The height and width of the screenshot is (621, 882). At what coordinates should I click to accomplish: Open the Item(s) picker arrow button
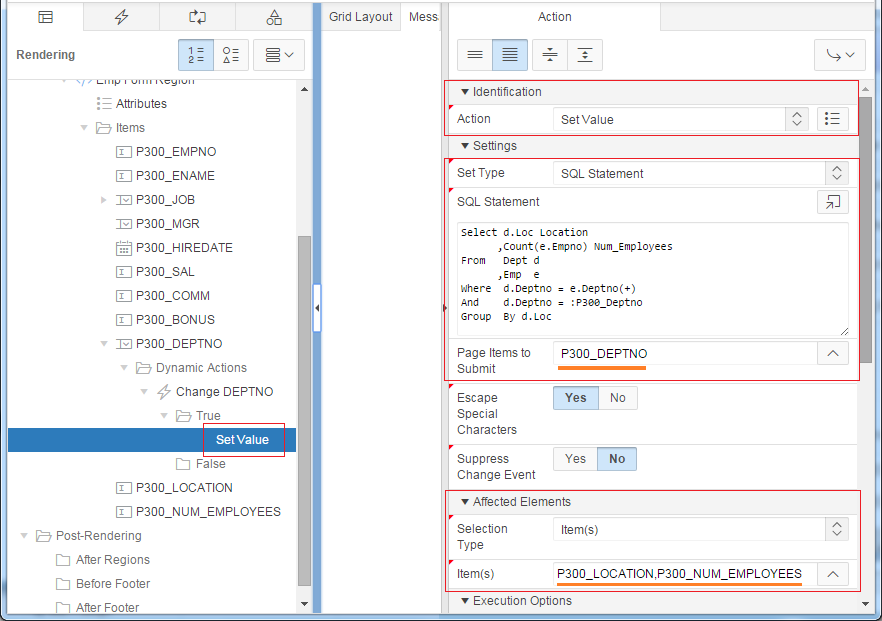click(833, 574)
